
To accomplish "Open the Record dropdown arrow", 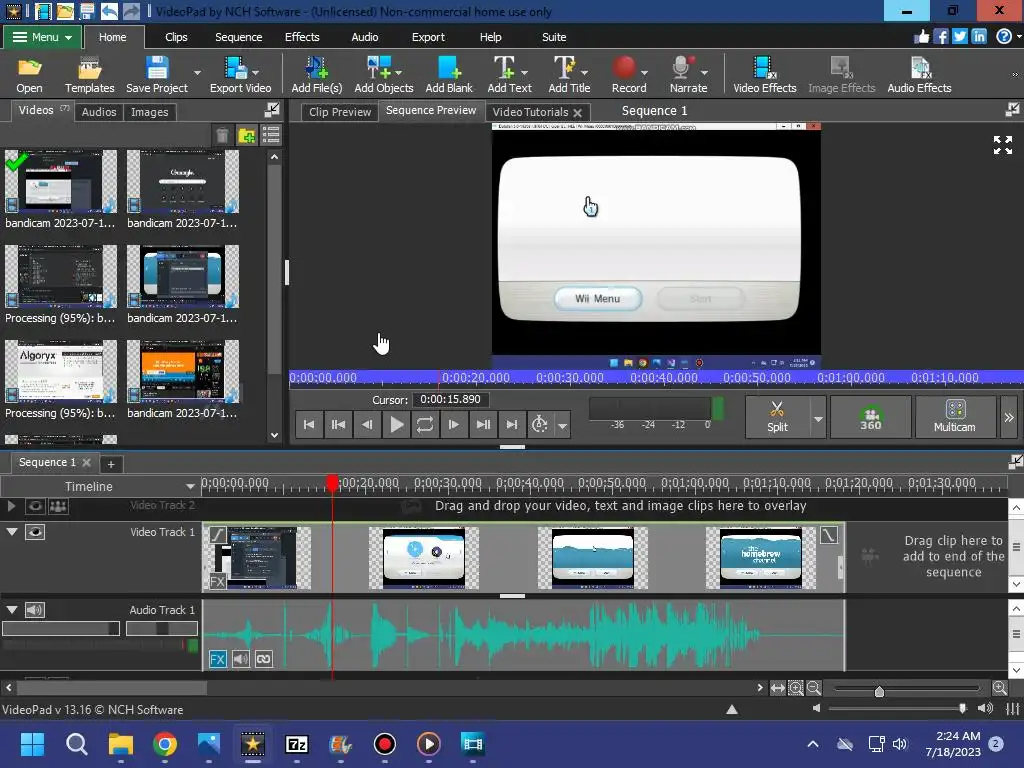I will (645, 72).
